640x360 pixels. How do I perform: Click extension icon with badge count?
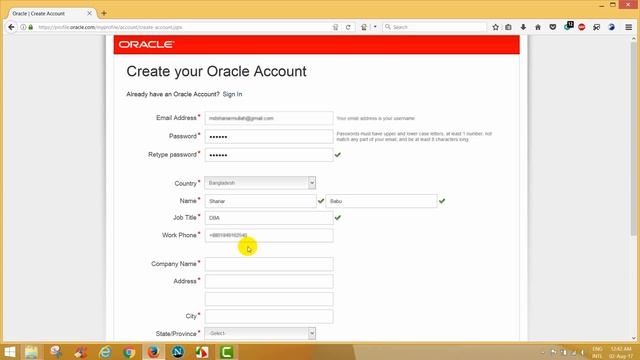pyautogui.click(x=568, y=27)
